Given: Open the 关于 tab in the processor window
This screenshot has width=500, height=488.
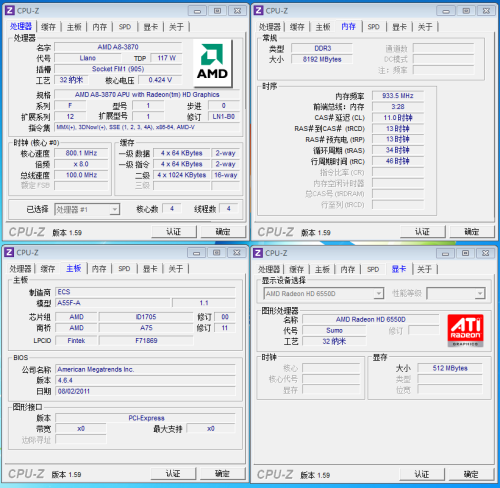Looking at the screenshot, I should pos(176,27).
